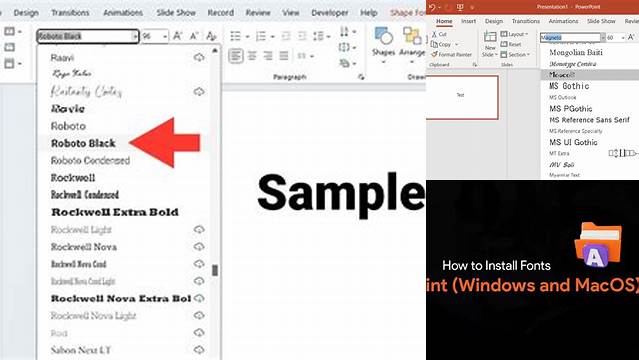This screenshot has height=360, width=639.
Task: Click the Bullets list icon
Action: tap(236, 36)
